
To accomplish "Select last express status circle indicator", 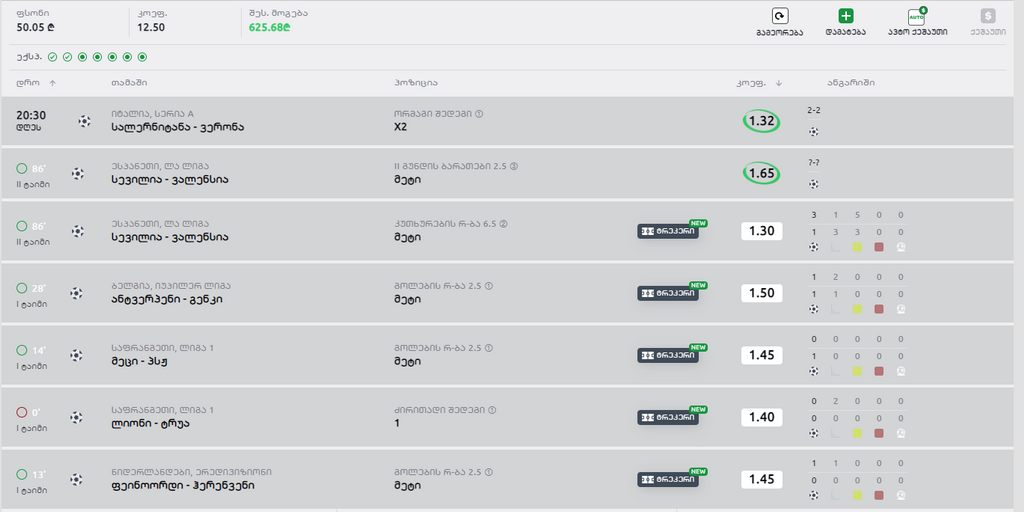I will [x=142, y=57].
